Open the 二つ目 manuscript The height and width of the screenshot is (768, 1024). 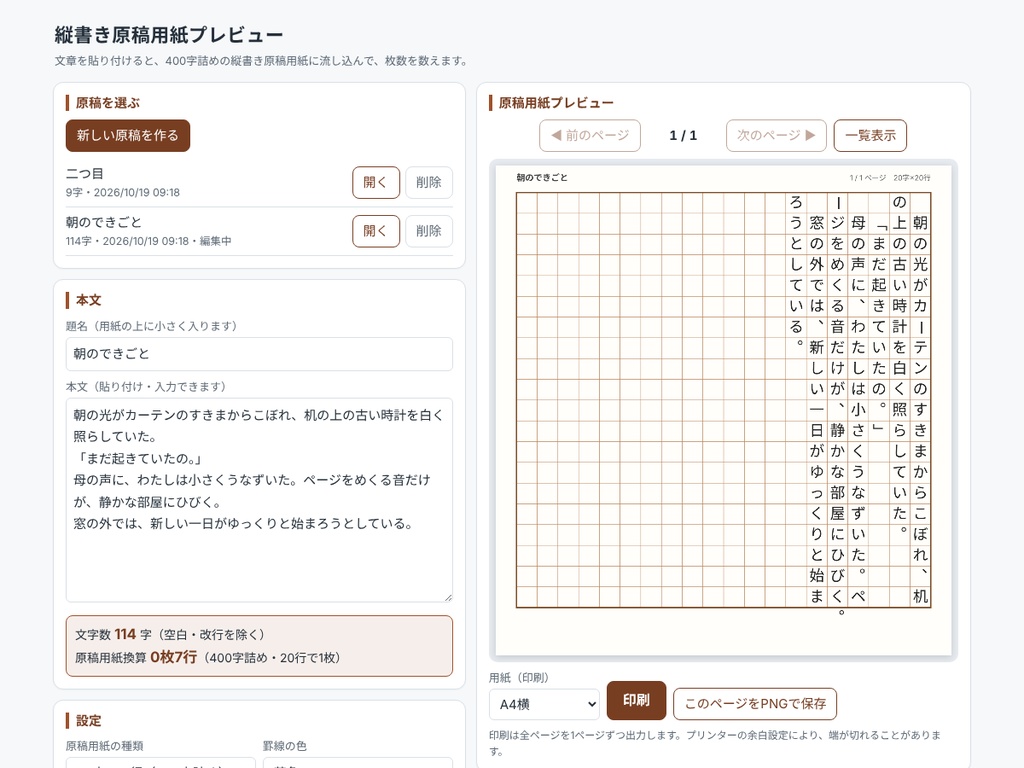tap(376, 182)
